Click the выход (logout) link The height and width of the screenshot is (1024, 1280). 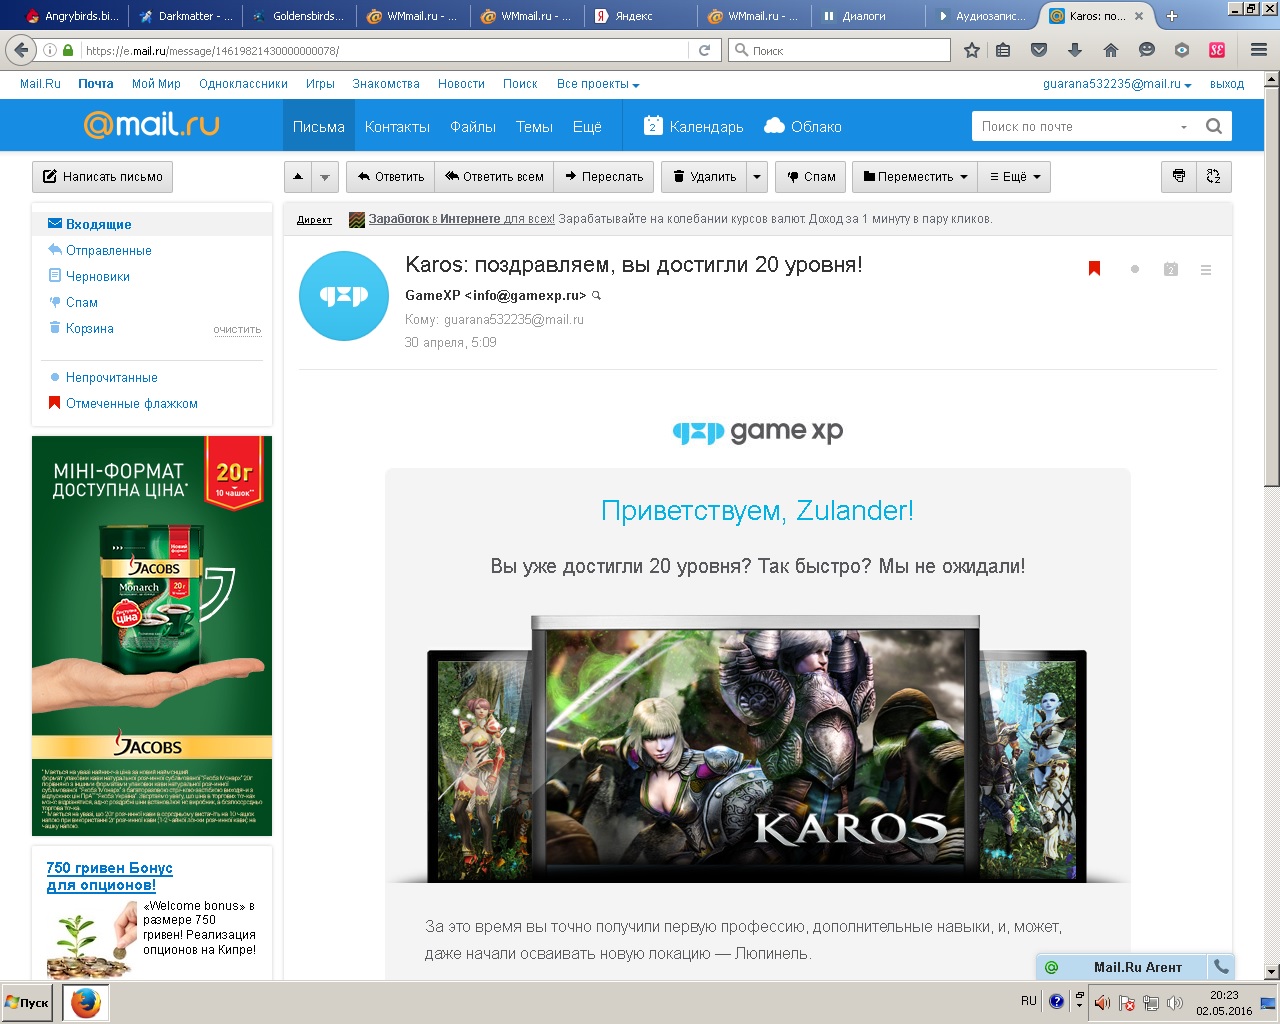pyautogui.click(x=1227, y=84)
